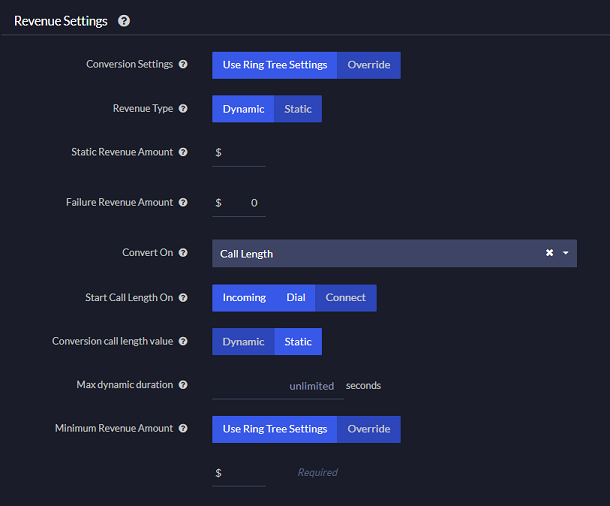Open the Call Length combo box
610x506 pixels.
(x=394, y=253)
